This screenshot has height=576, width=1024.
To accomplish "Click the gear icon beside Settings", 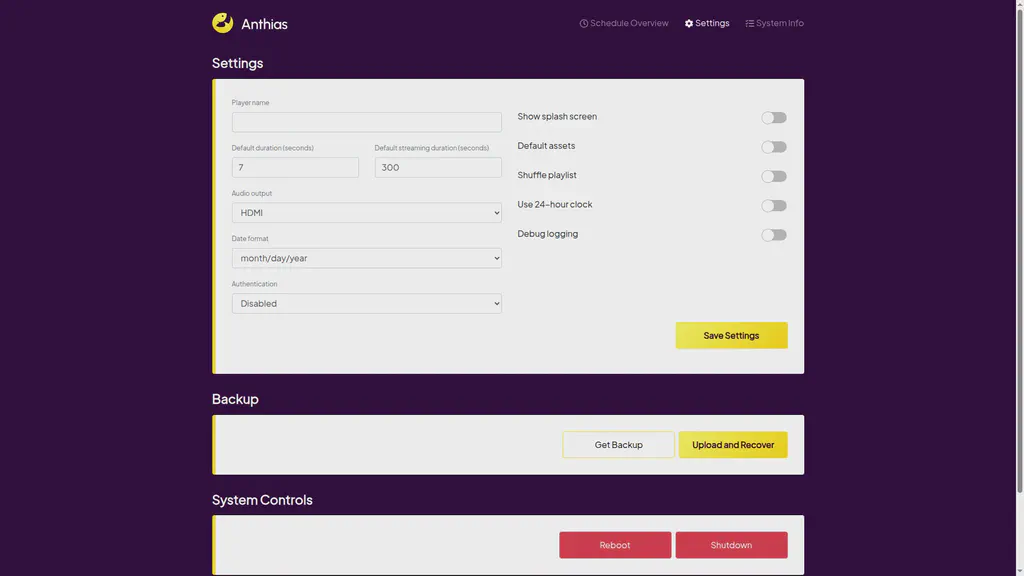I will pos(687,22).
